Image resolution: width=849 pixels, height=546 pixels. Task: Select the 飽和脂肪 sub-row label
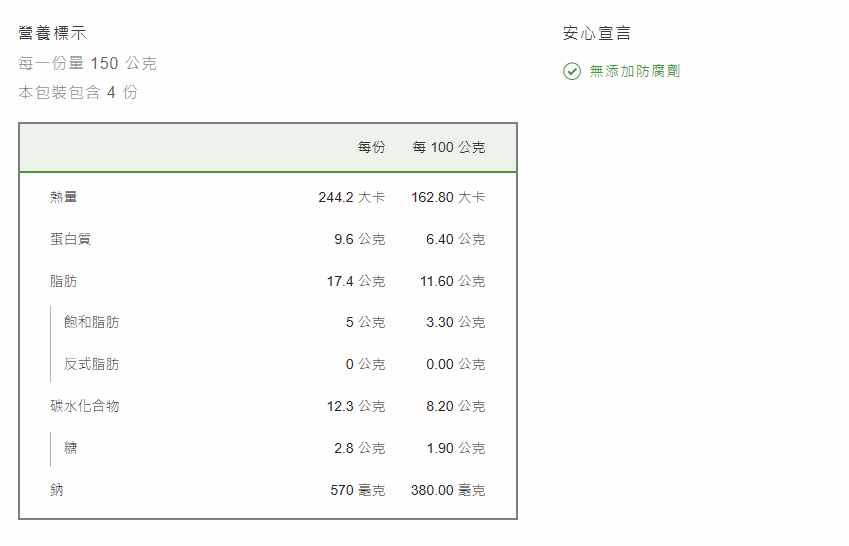91,322
